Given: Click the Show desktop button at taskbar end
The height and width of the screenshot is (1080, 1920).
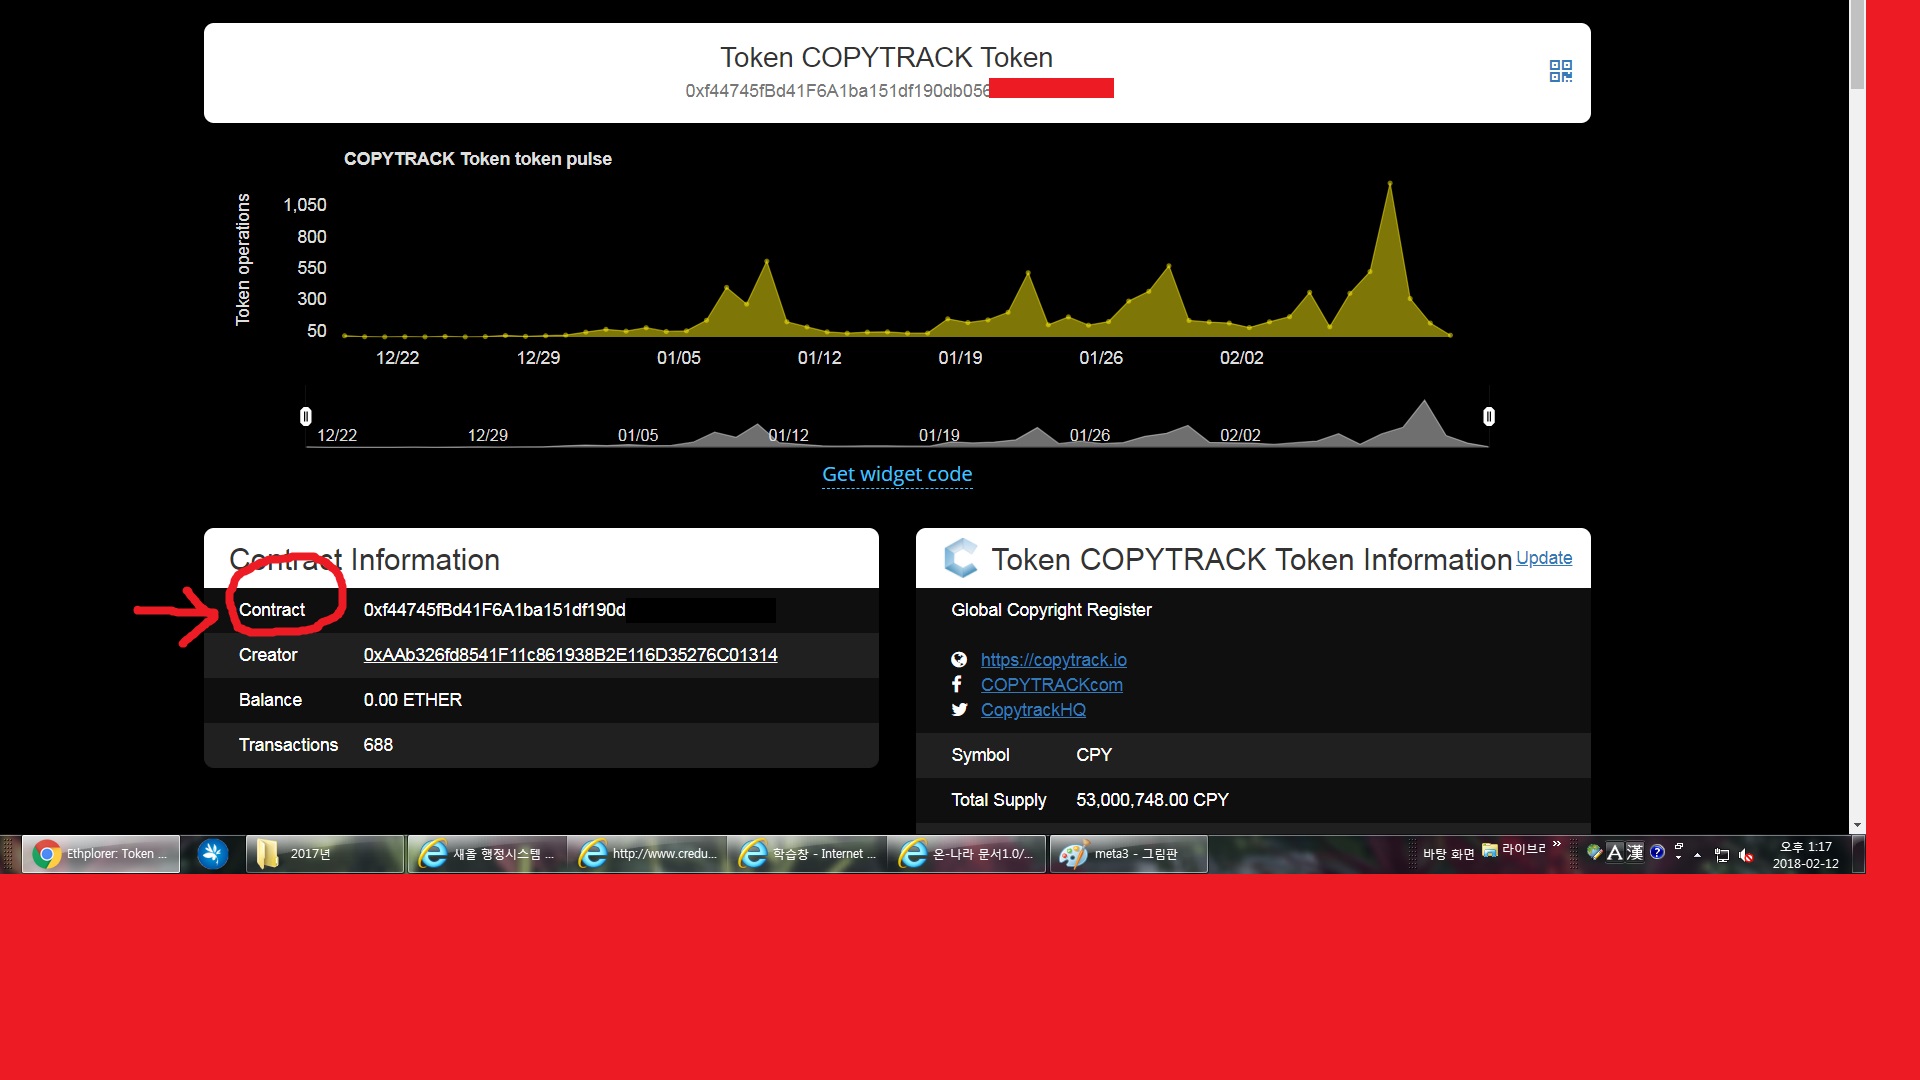Looking at the screenshot, I should pyautogui.click(x=1858, y=855).
